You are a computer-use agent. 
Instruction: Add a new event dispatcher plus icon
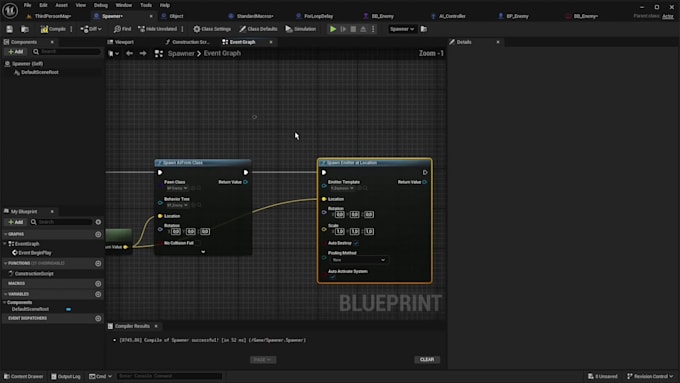(x=98, y=318)
